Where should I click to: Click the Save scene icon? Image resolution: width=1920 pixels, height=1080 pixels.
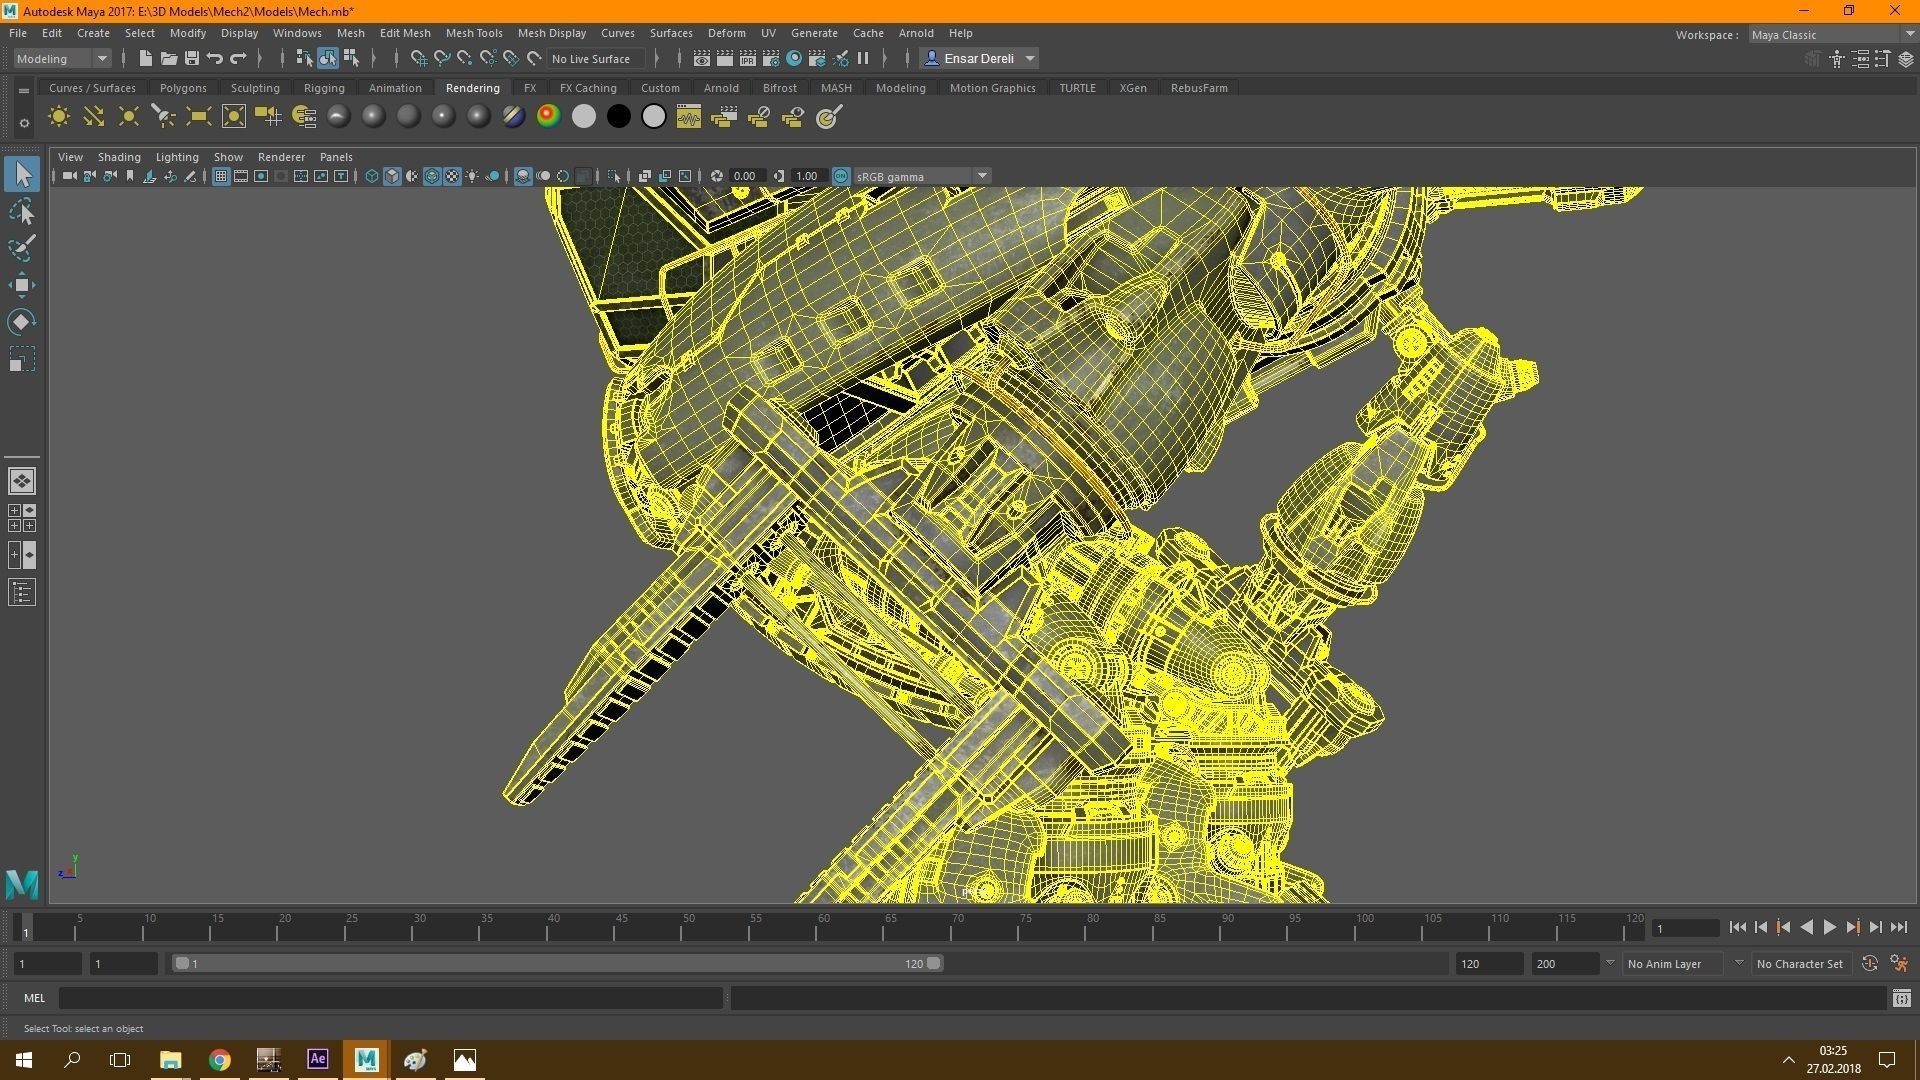192,59
